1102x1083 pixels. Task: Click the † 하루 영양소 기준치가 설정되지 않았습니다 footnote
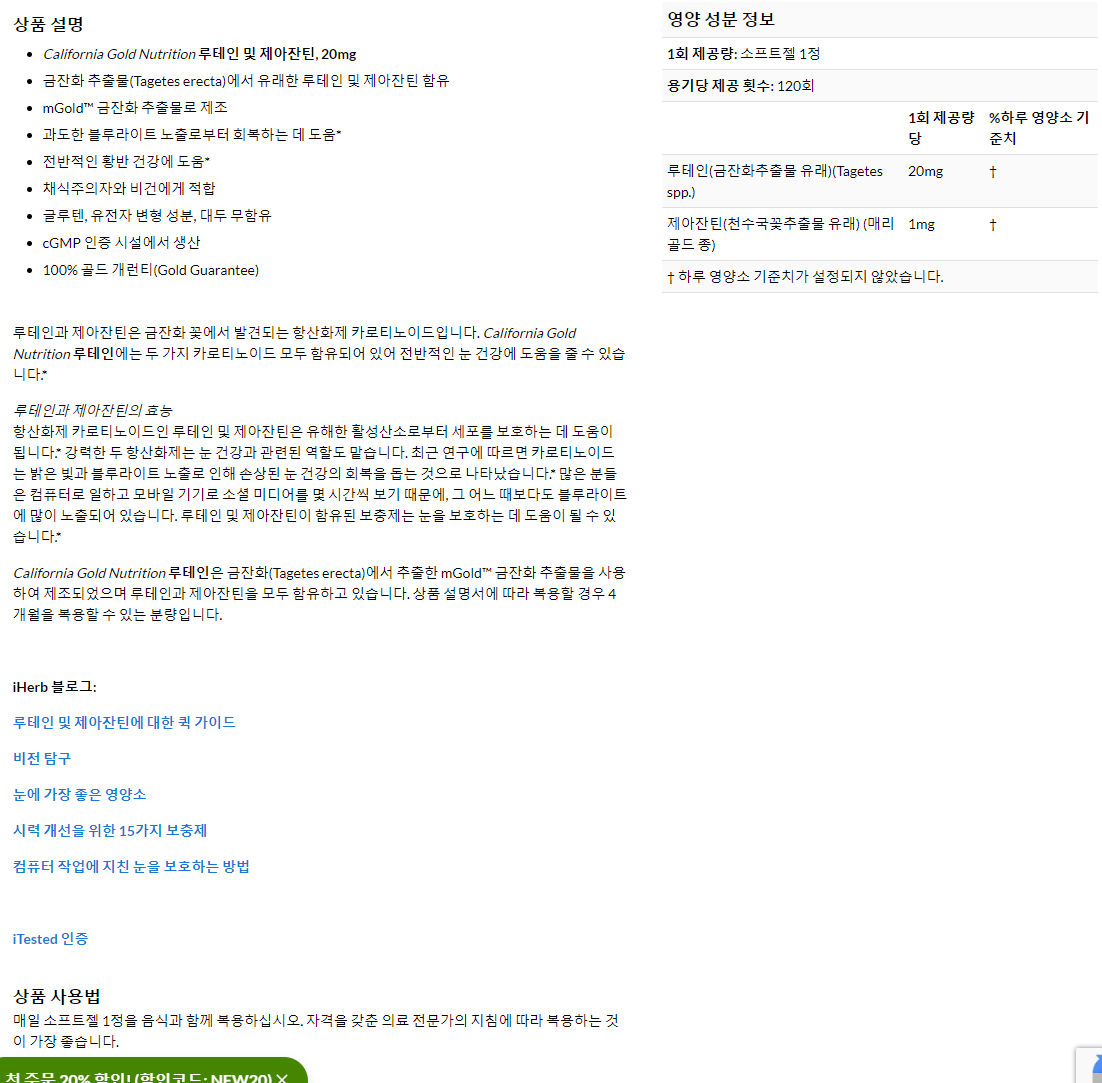805,277
